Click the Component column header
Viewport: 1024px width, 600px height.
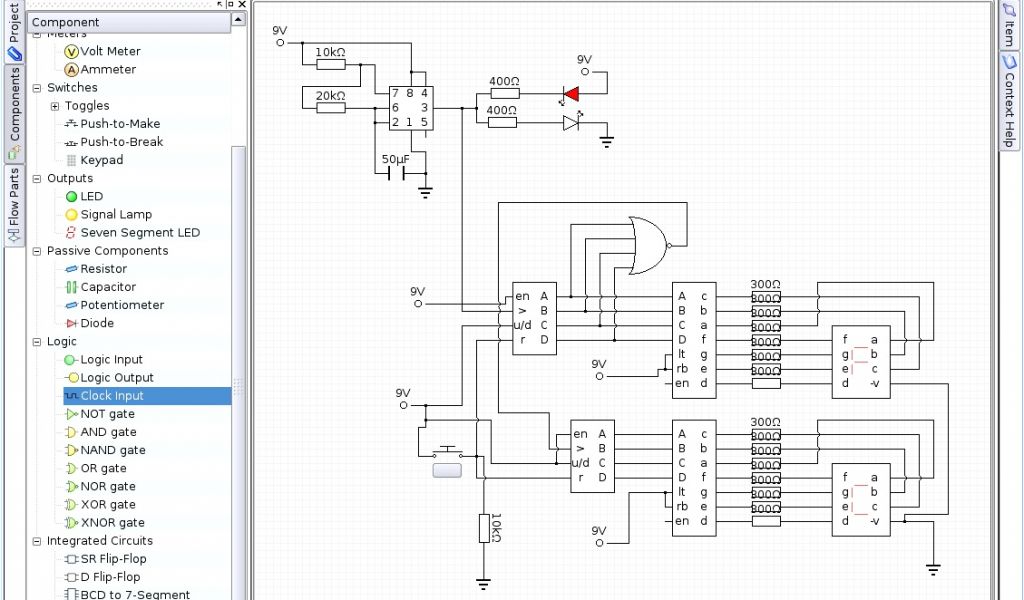point(128,21)
